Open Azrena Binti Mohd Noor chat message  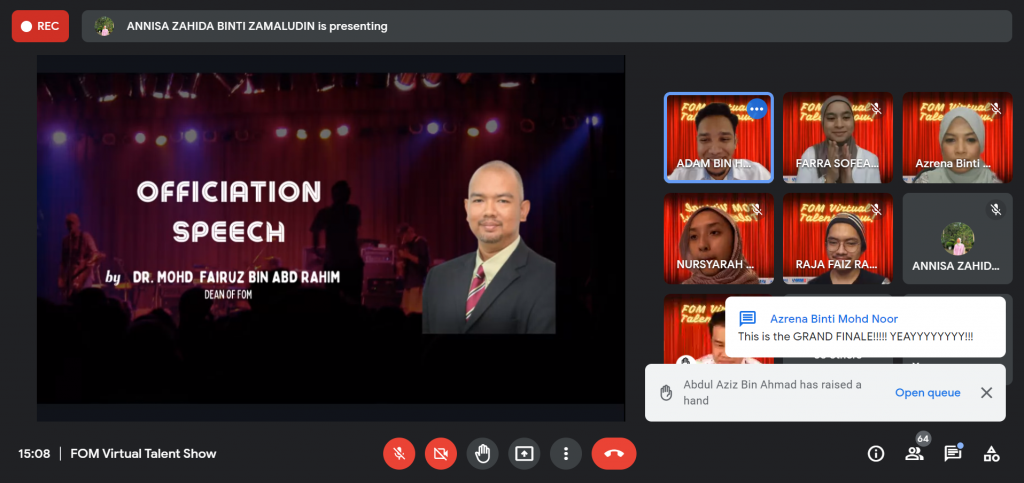click(864, 327)
